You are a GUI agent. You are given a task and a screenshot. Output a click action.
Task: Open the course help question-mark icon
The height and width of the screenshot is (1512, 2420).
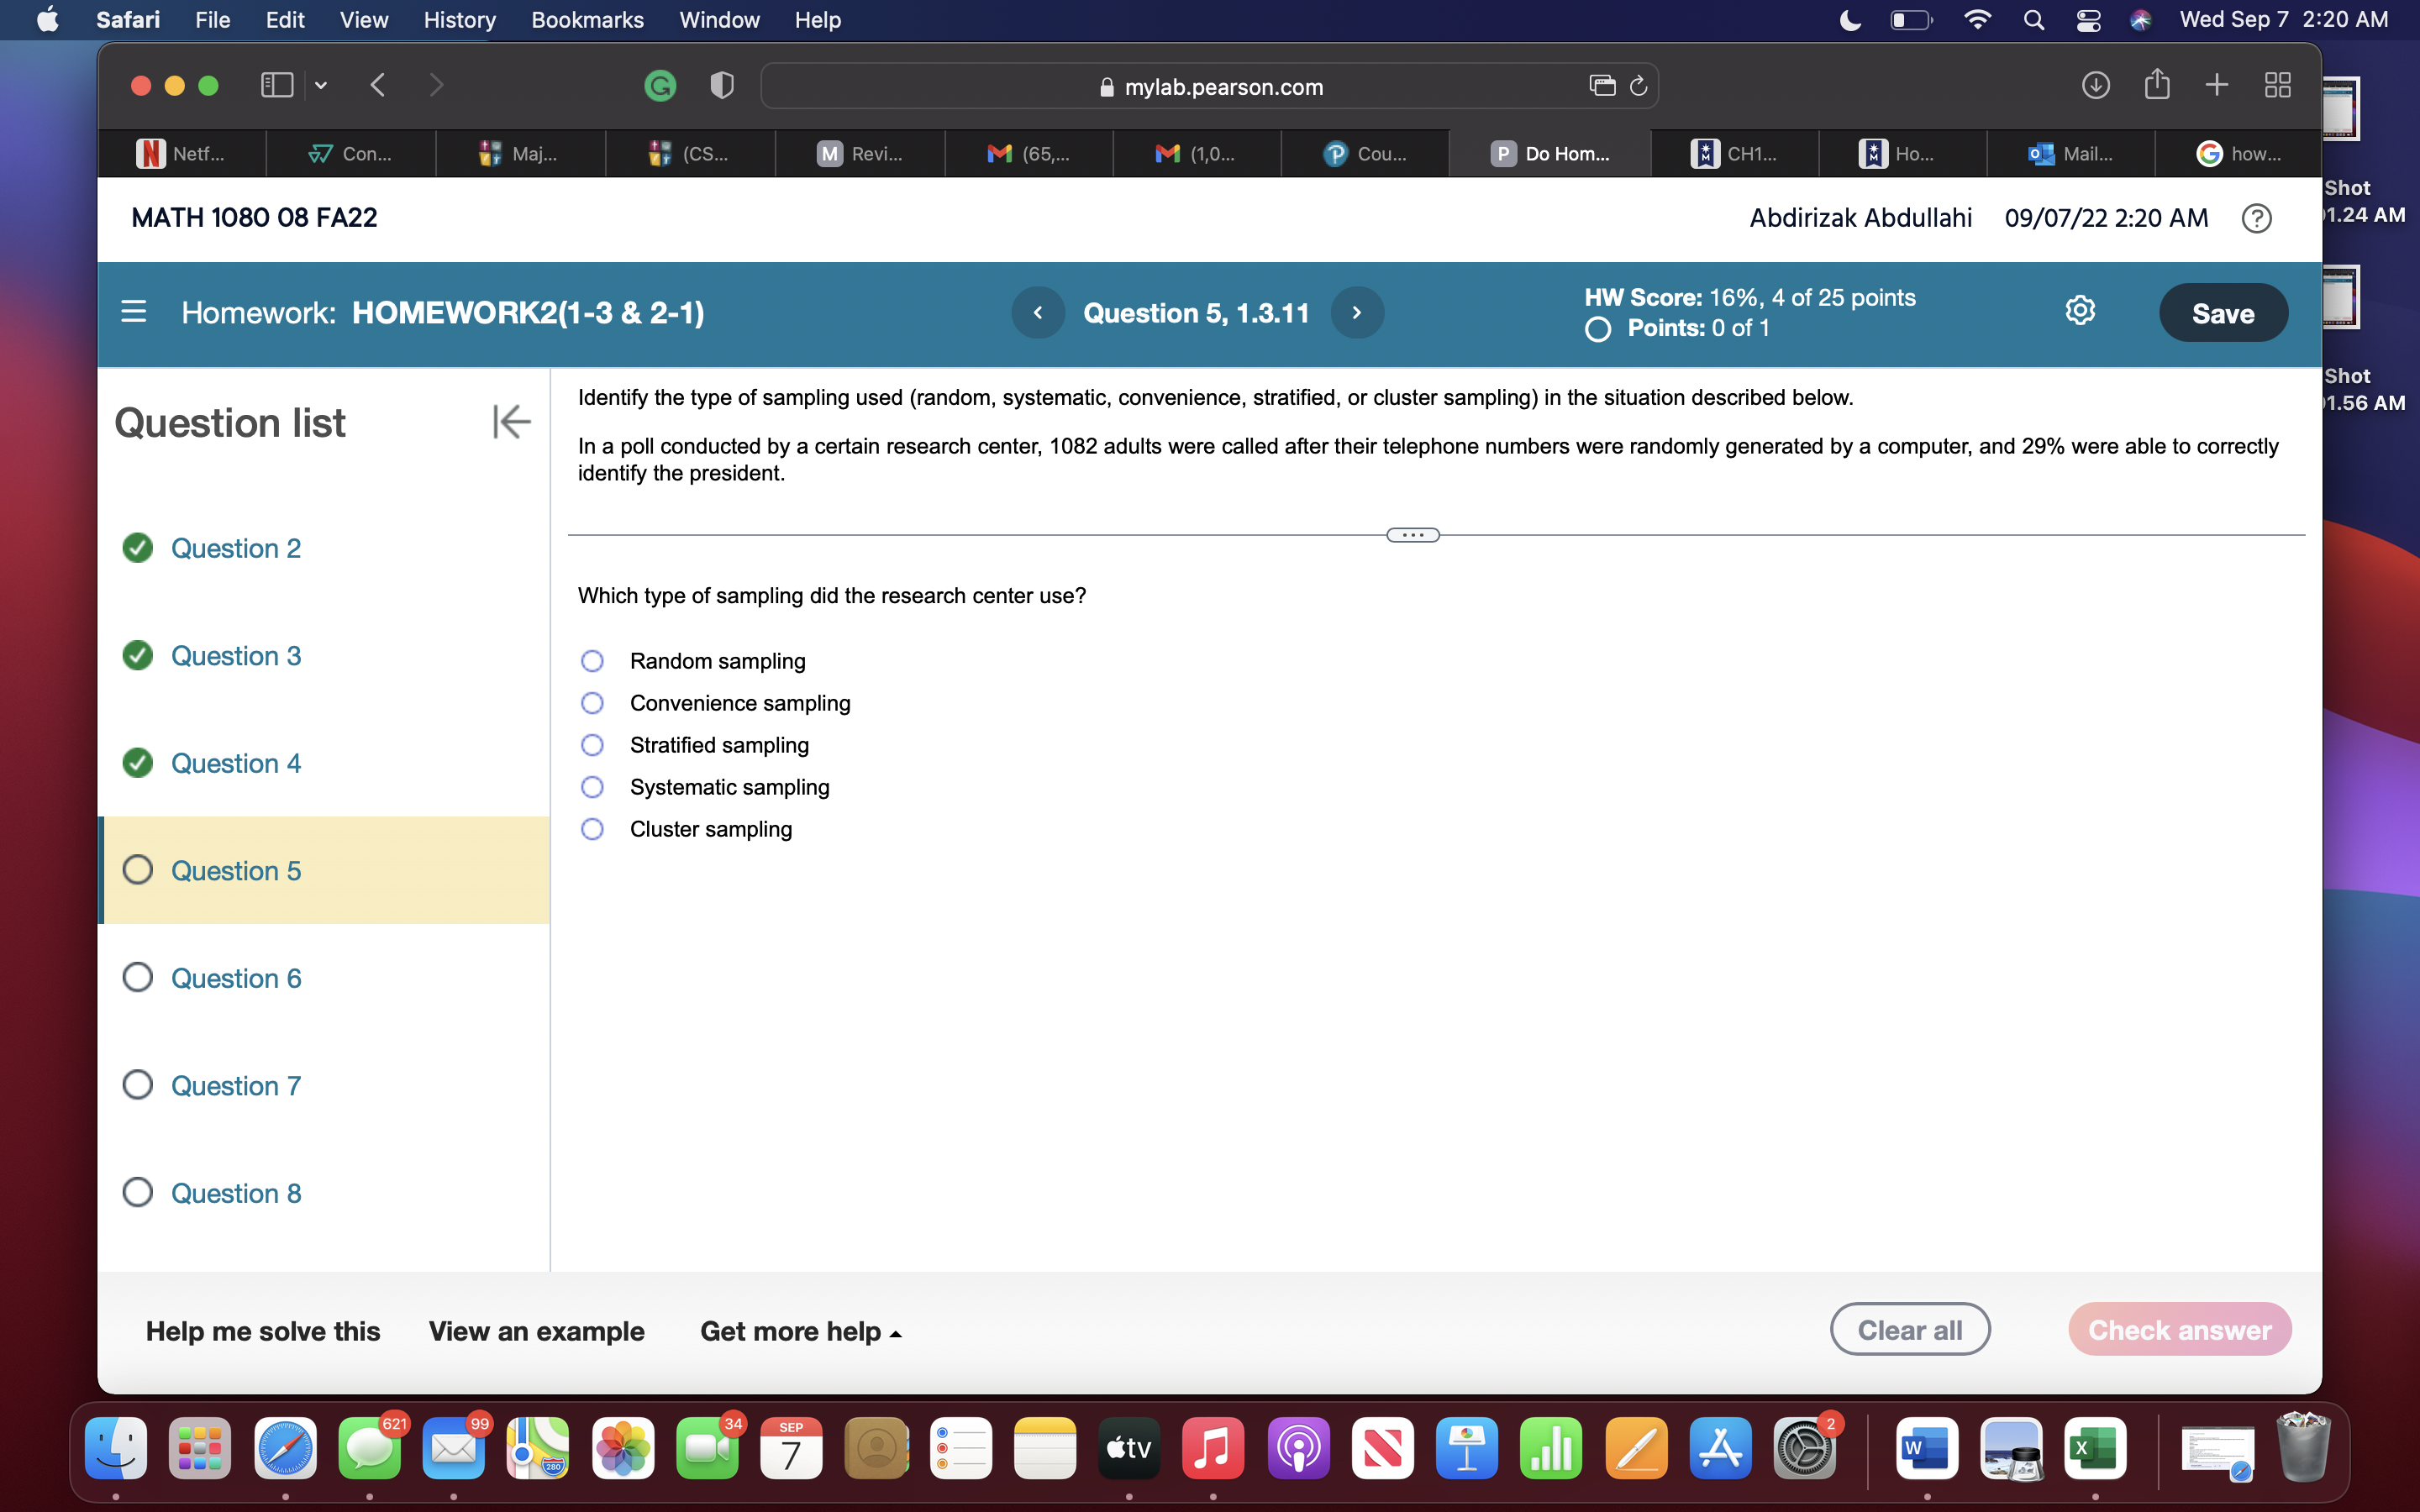[x=2257, y=218]
